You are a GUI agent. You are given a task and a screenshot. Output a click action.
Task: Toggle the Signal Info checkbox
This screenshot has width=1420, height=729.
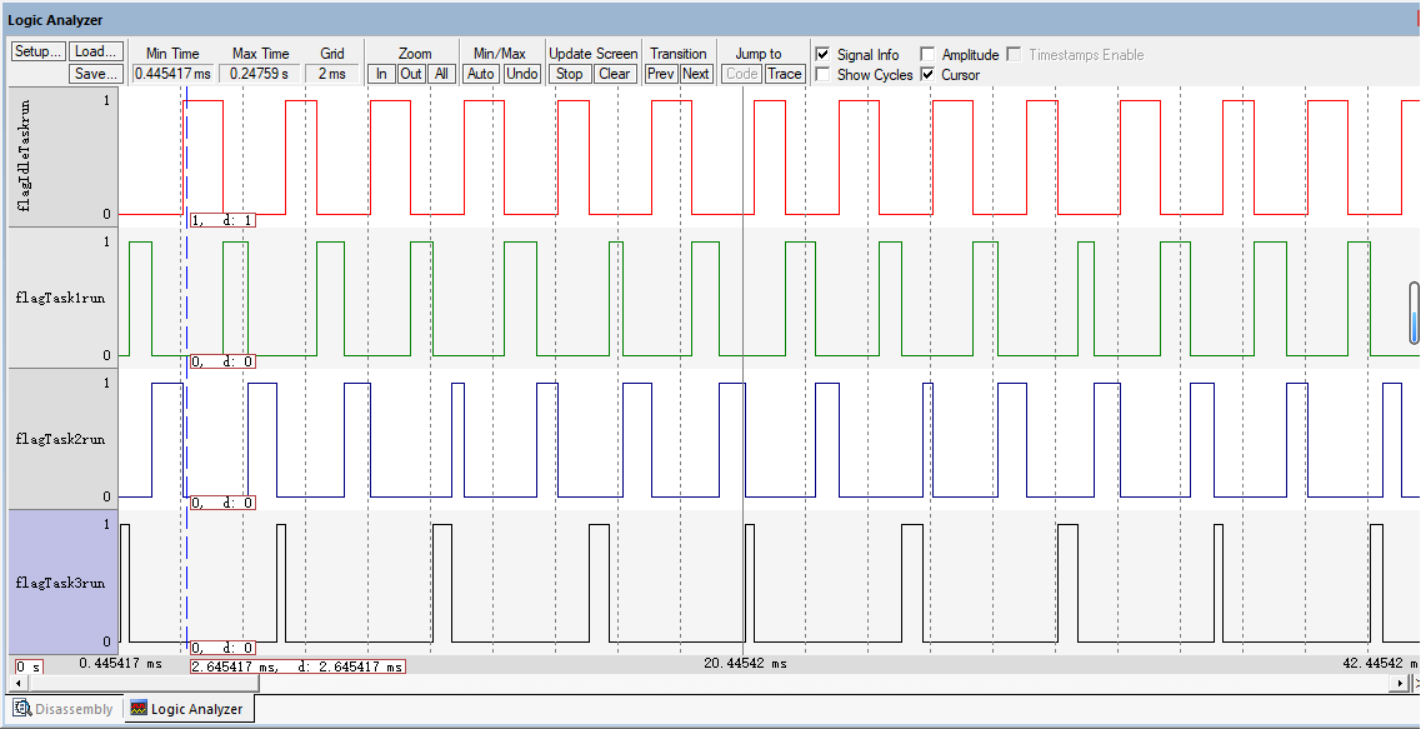(822, 55)
